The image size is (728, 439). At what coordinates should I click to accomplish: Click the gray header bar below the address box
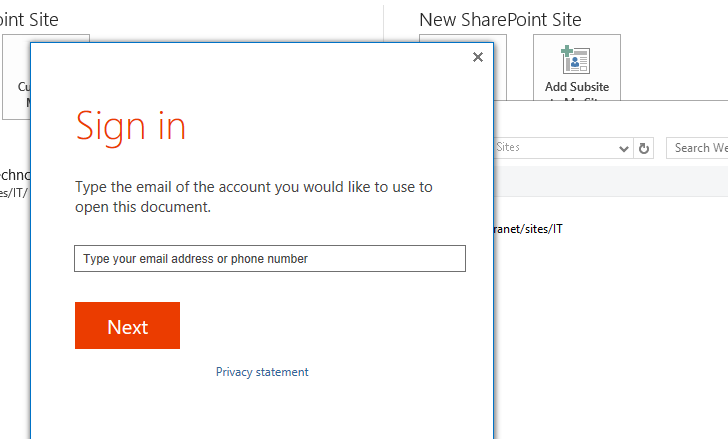610,182
